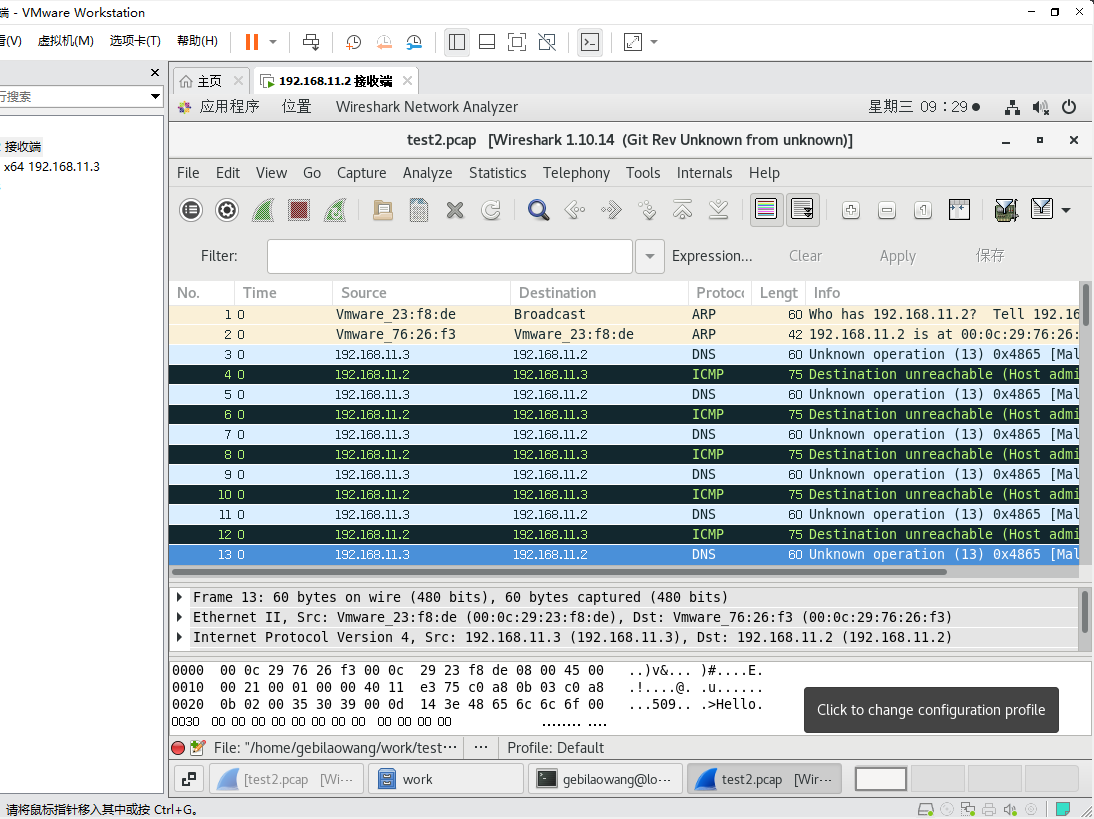This screenshot has width=1094, height=819.
Task: Restart the running live capture
Action: click(335, 210)
